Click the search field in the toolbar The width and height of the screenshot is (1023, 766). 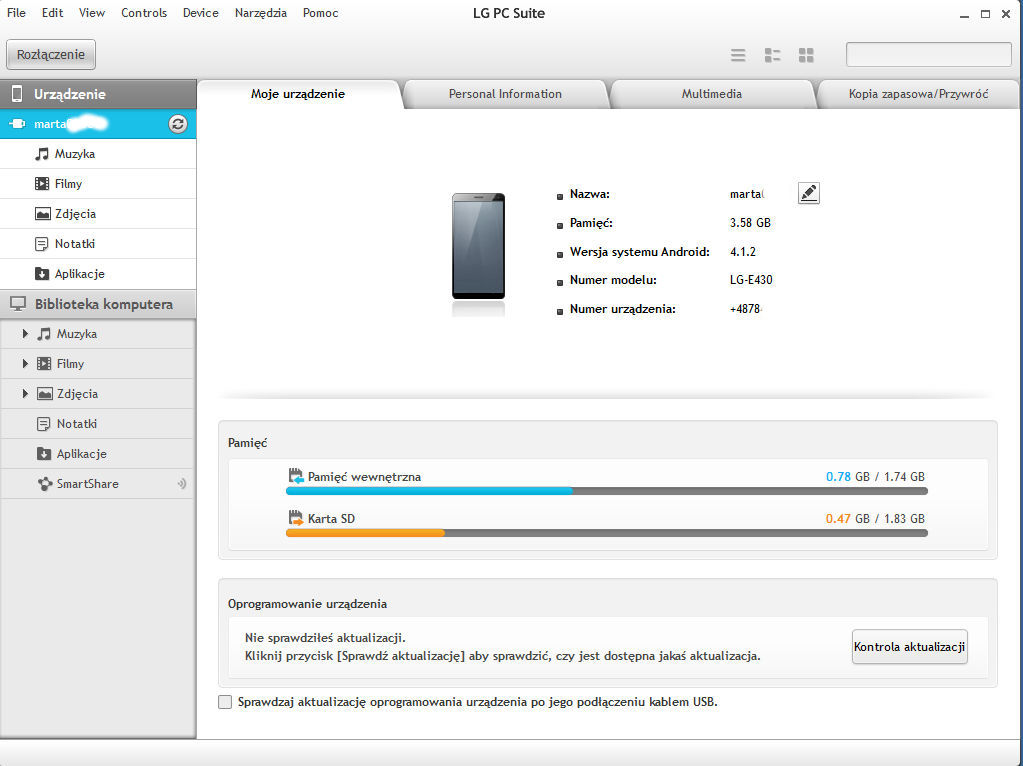click(x=928, y=55)
